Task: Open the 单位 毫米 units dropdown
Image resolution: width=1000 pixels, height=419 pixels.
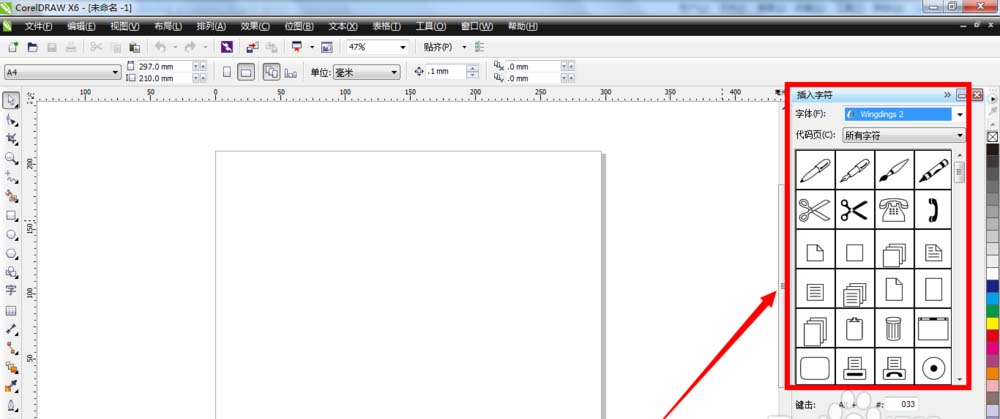Action: point(394,73)
